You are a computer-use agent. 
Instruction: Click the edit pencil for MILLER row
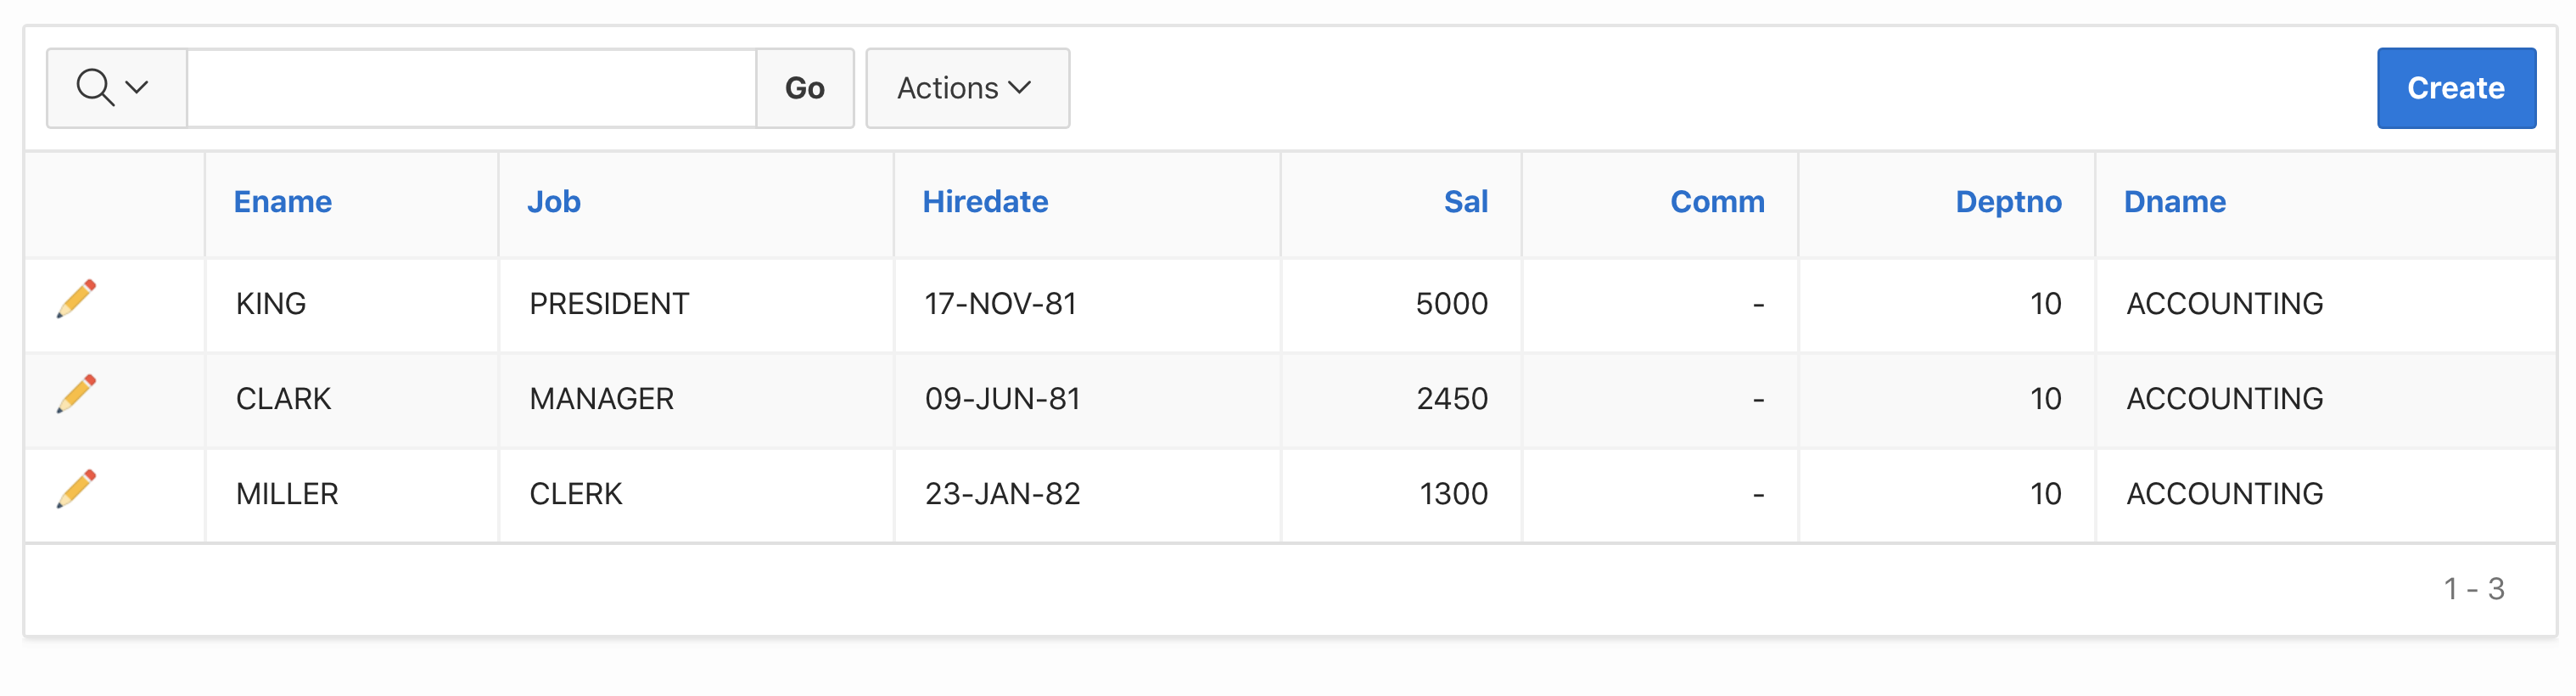tap(77, 489)
